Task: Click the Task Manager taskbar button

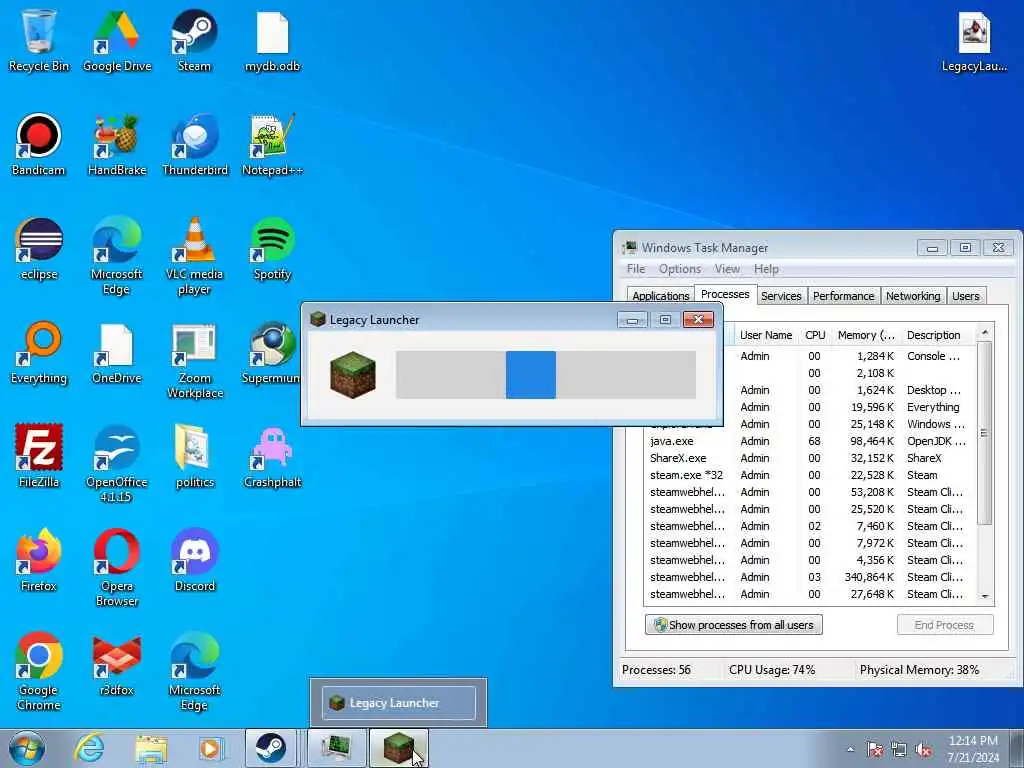Action: point(336,748)
